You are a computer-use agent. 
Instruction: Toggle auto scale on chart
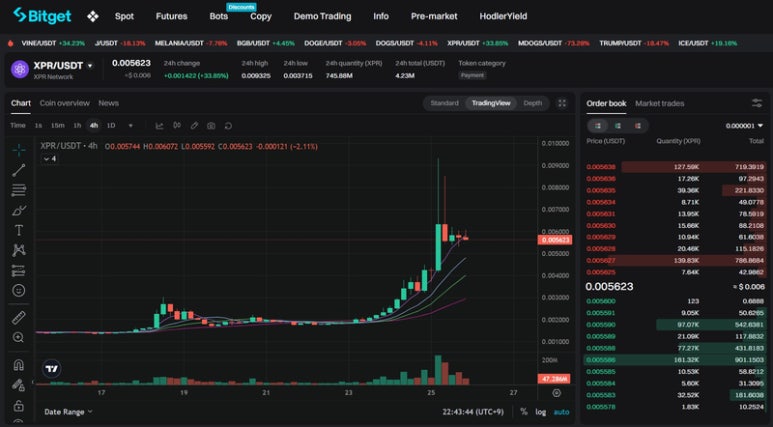pyautogui.click(x=562, y=412)
